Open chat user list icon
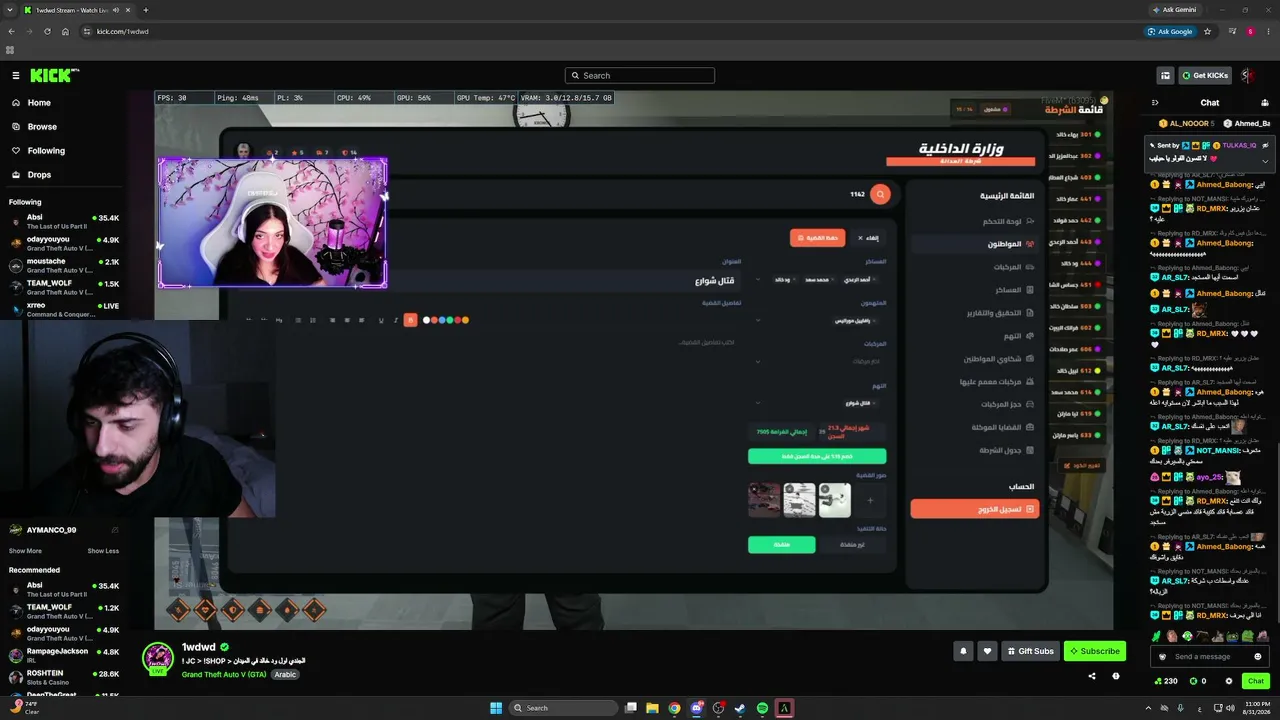1280x720 pixels. tap(1265, 103)
